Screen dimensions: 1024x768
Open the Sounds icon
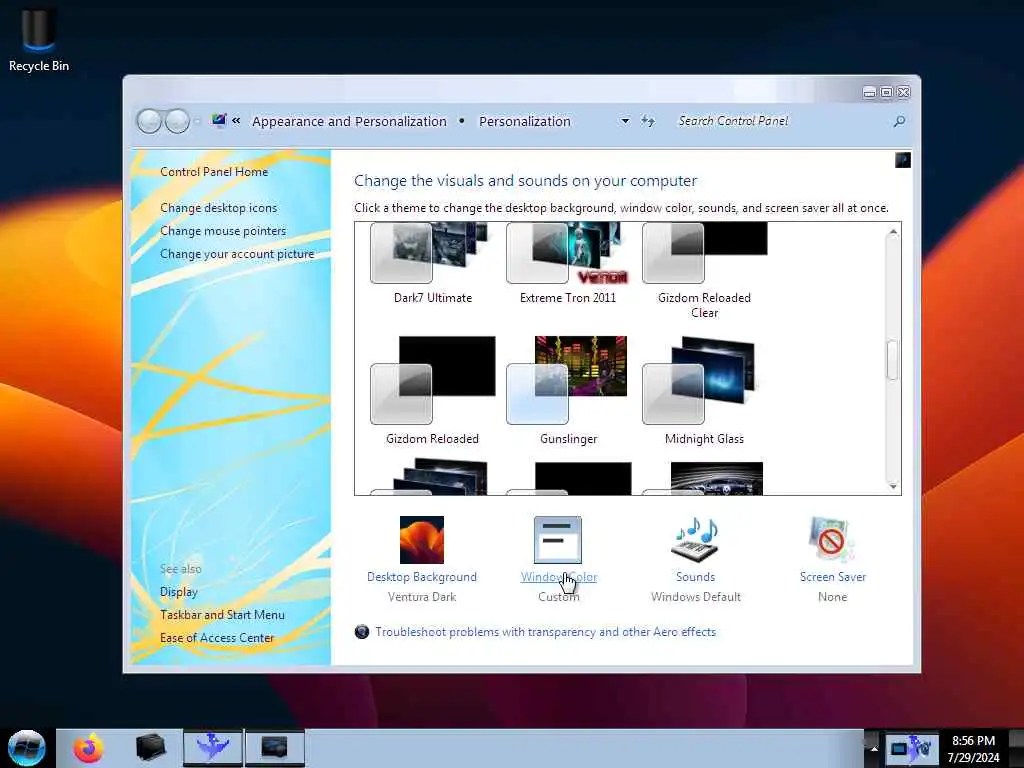coord(695,540)
